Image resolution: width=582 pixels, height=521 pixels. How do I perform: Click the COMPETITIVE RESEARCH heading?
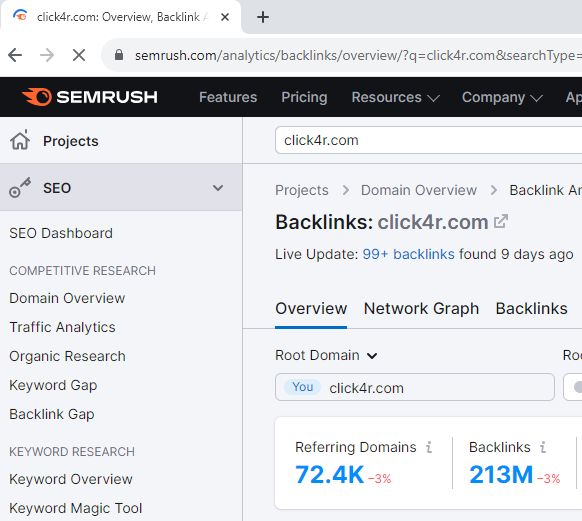82,271
